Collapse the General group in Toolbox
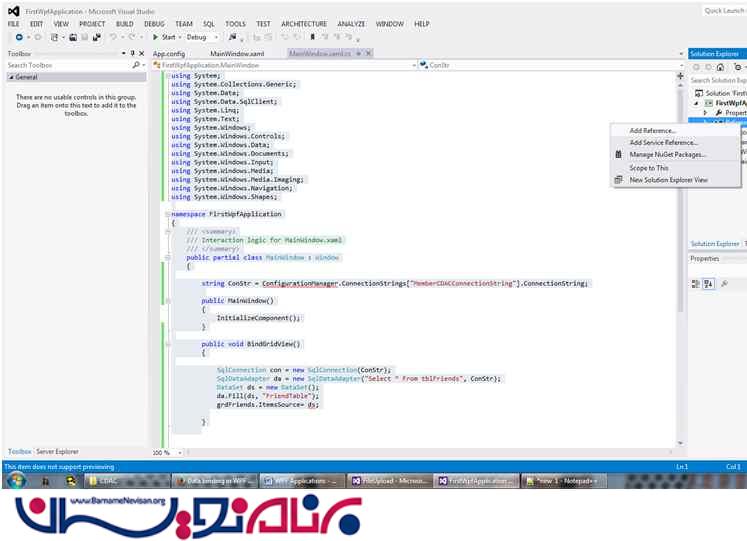The image size is (747, 541). (x=11, y=77)
